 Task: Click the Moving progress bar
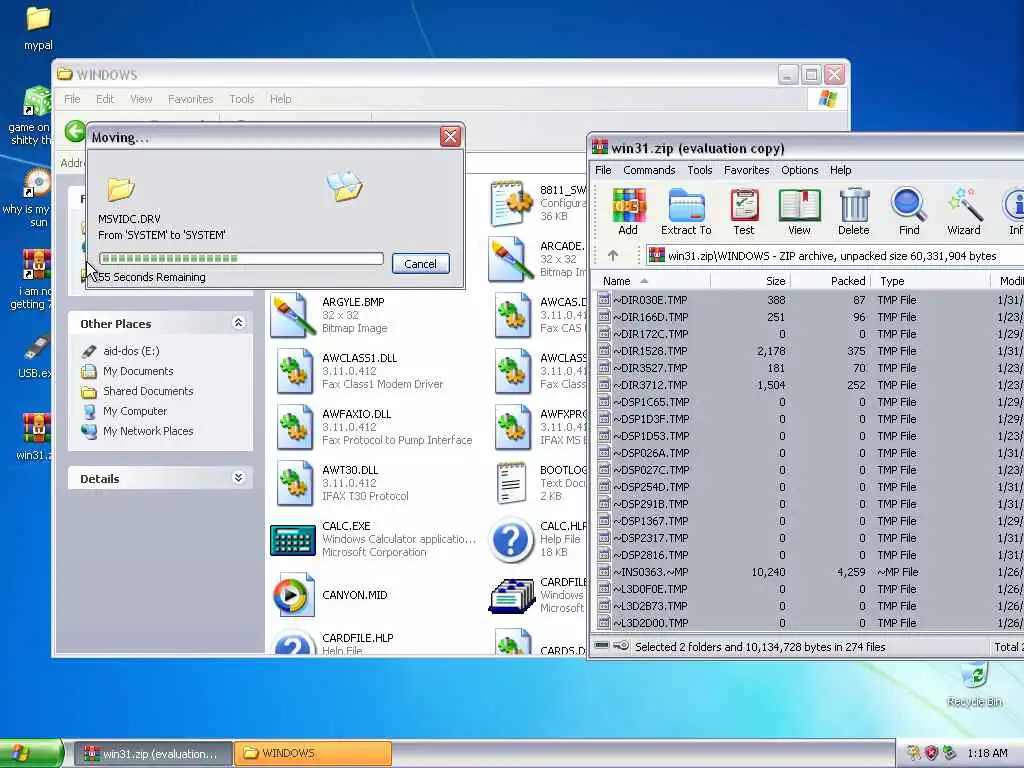(x=241, y=259)
